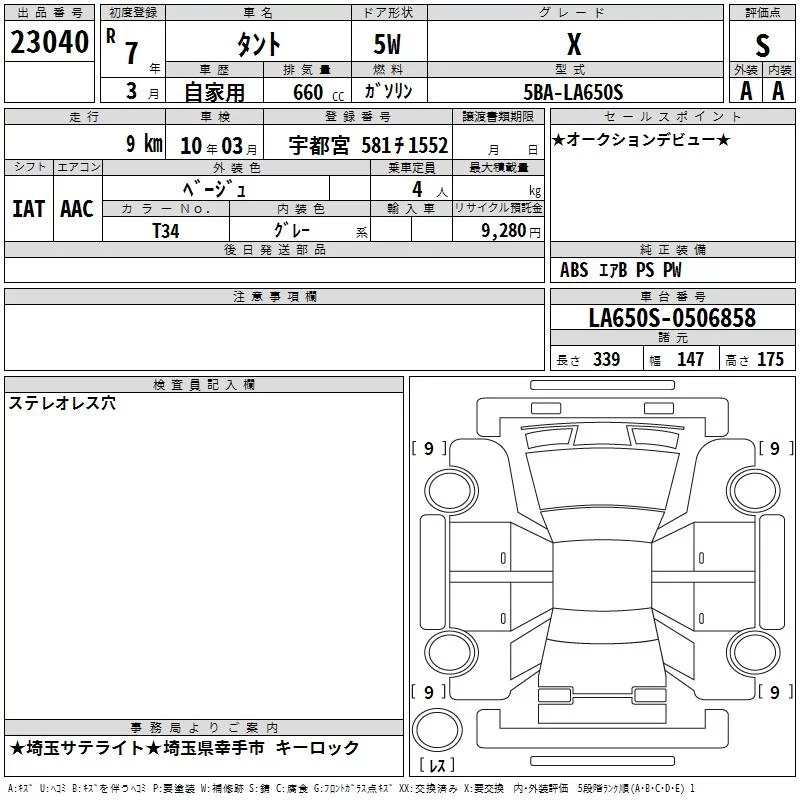Select recycle deposit 9,280円
Screen dimensions: 800x800
(x=511, y=231)
